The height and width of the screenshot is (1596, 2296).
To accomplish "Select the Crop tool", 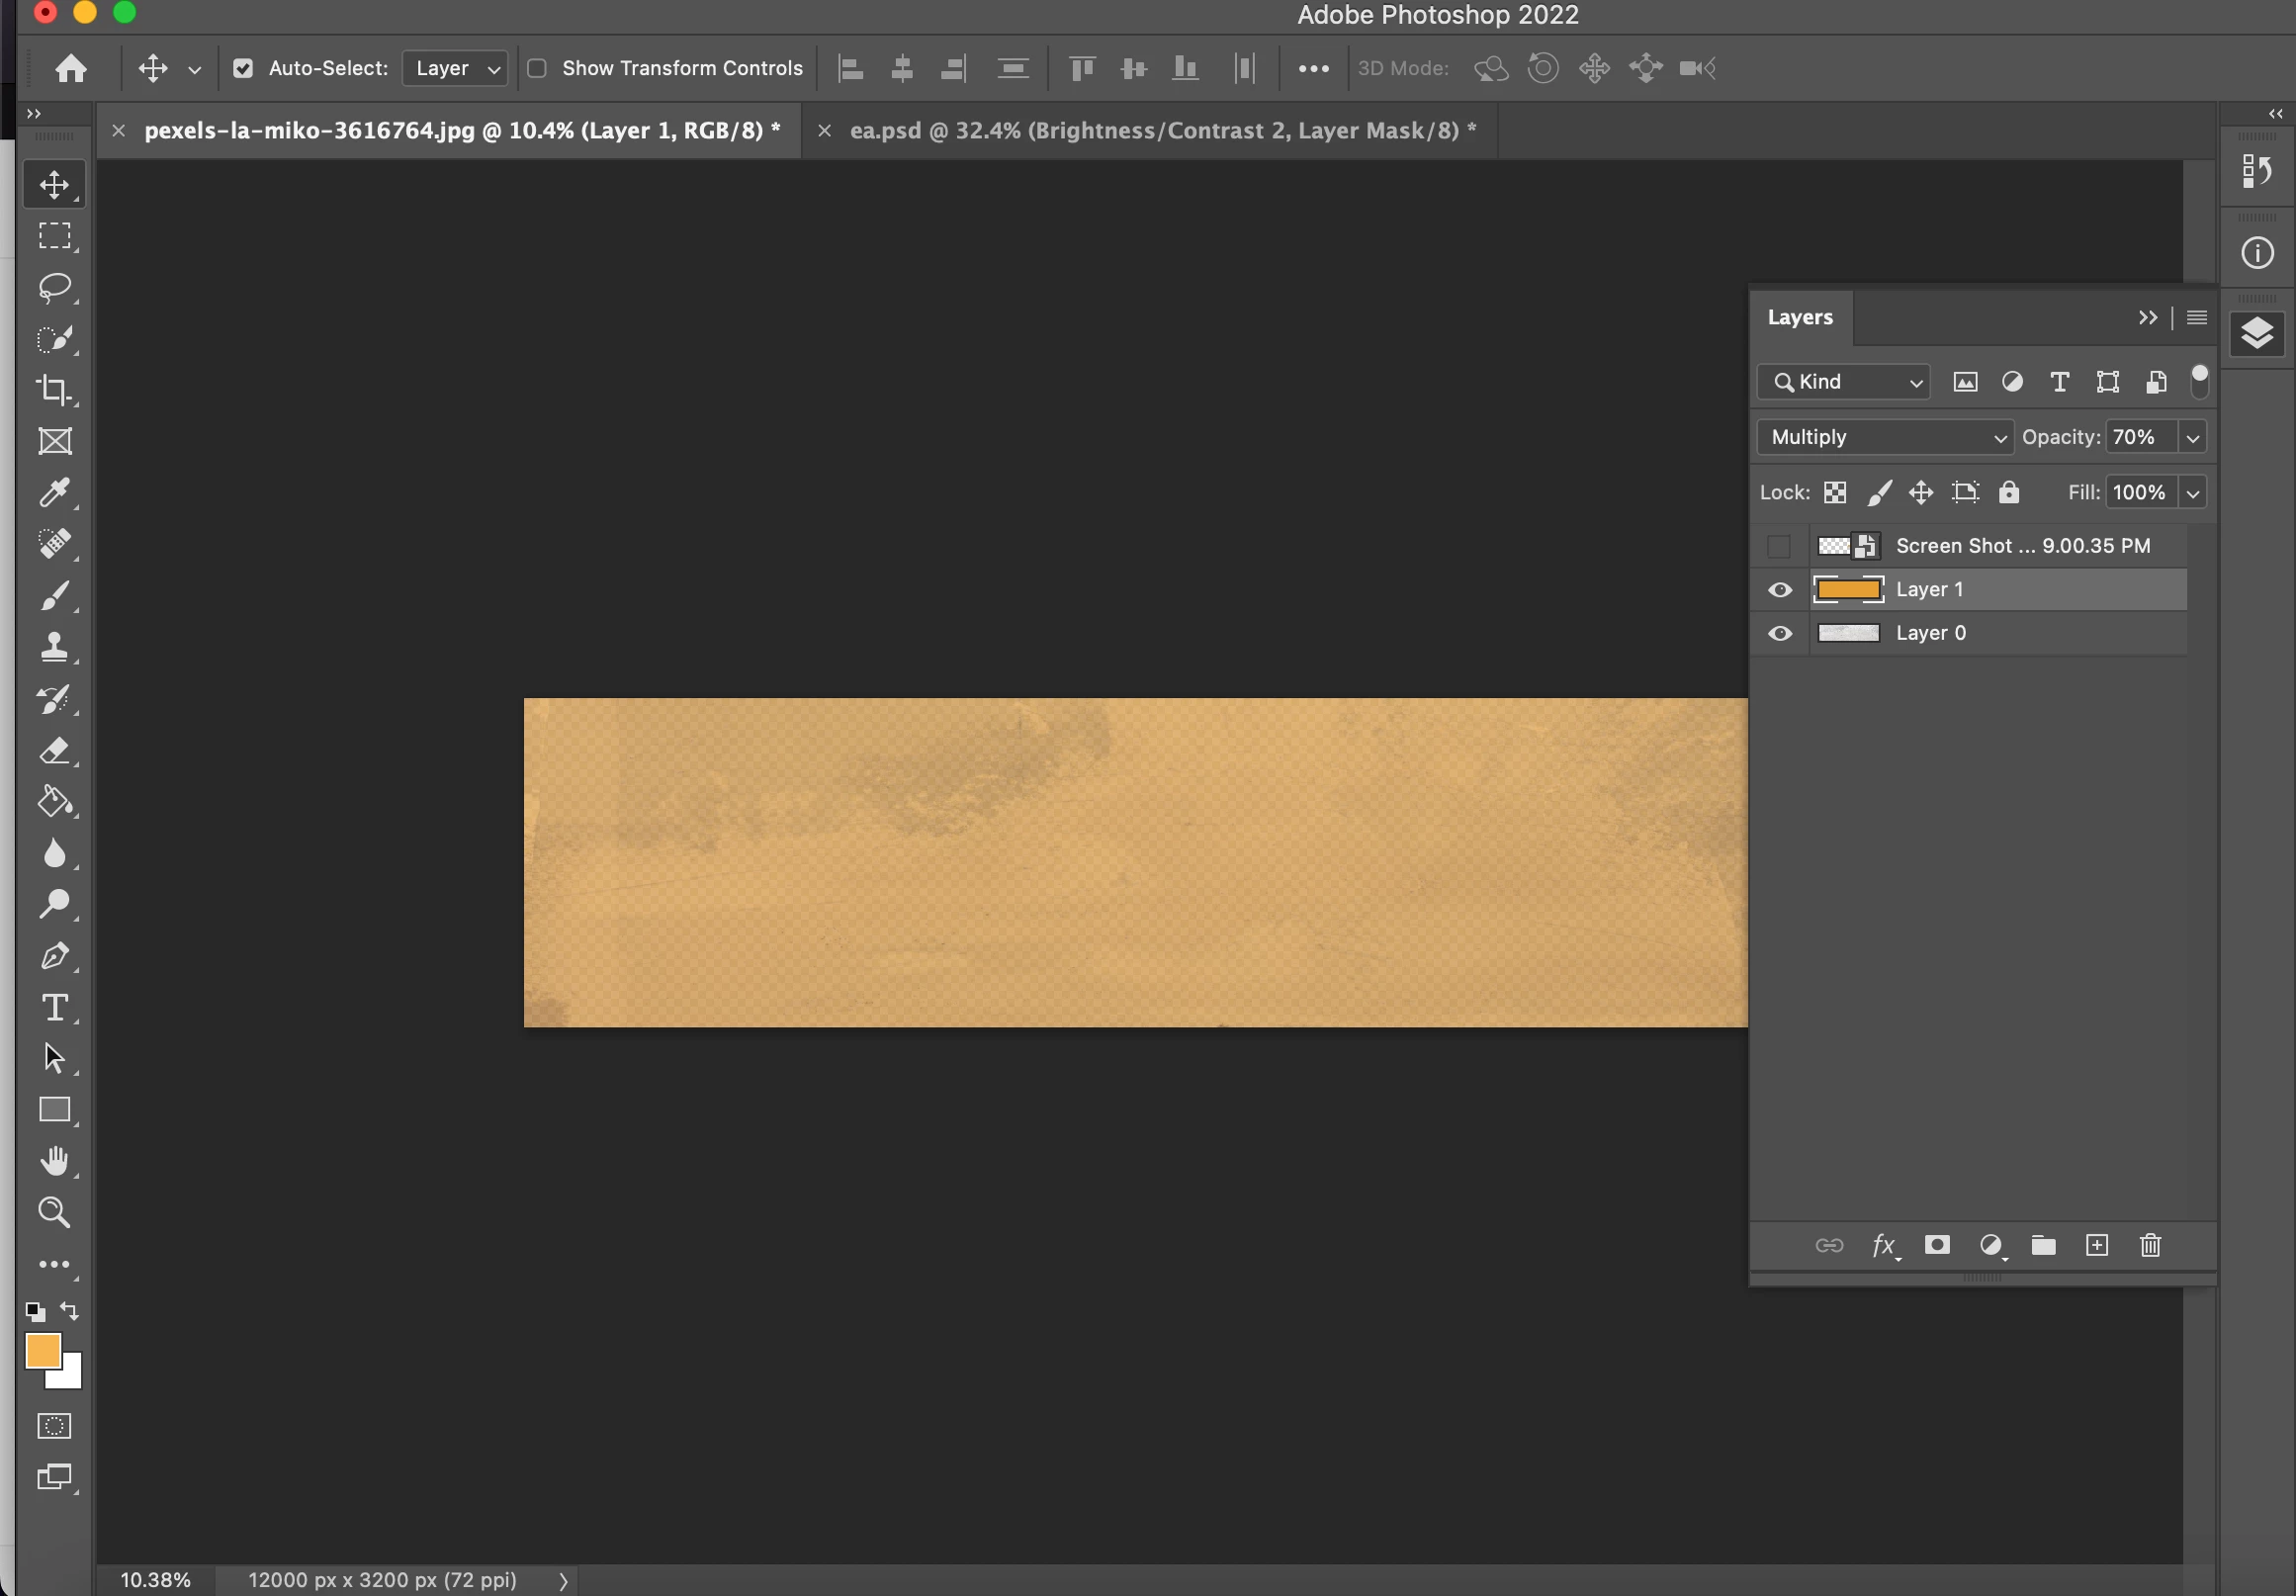I will [54, 390].
